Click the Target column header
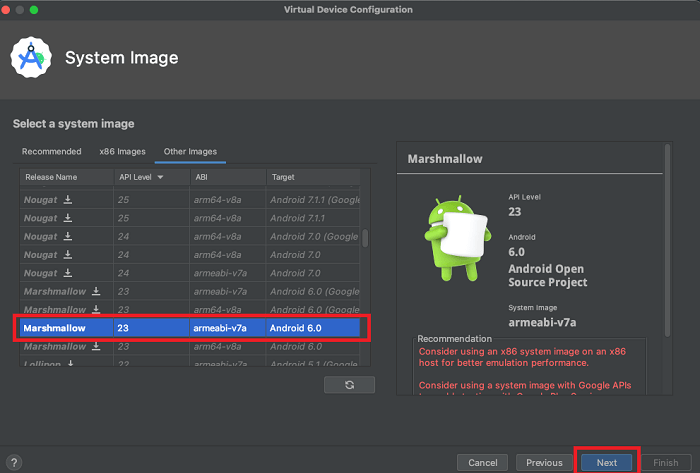The width and height of the screenshot is (700, 473). [313, 177]
